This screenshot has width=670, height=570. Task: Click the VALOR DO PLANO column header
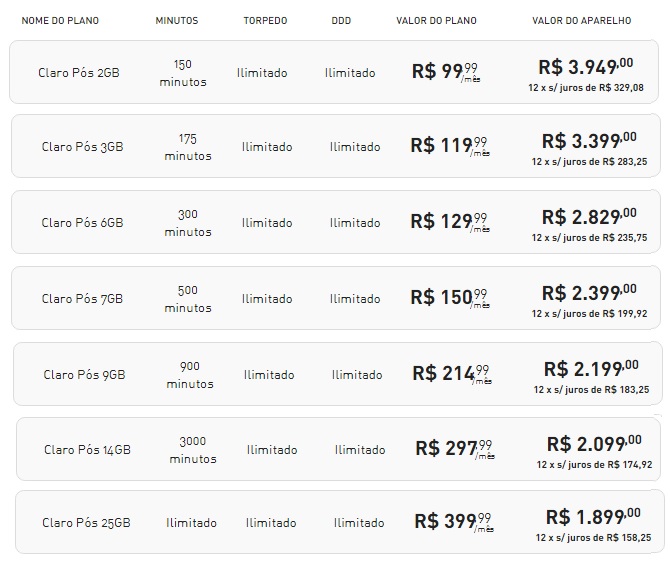pyautogui.click(x=436, y=21)
